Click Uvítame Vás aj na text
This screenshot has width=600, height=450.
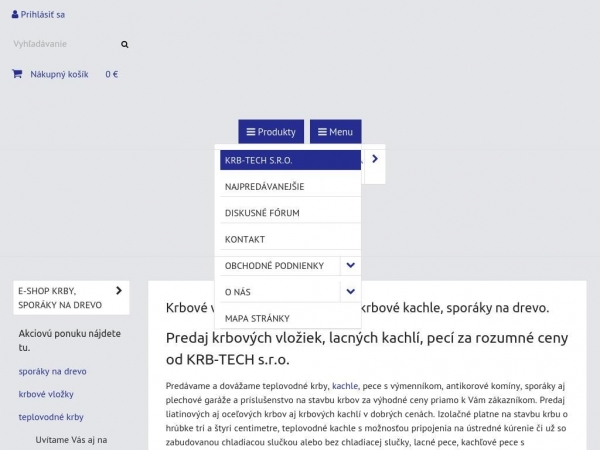pyautogui.click(x=71, y=440)
